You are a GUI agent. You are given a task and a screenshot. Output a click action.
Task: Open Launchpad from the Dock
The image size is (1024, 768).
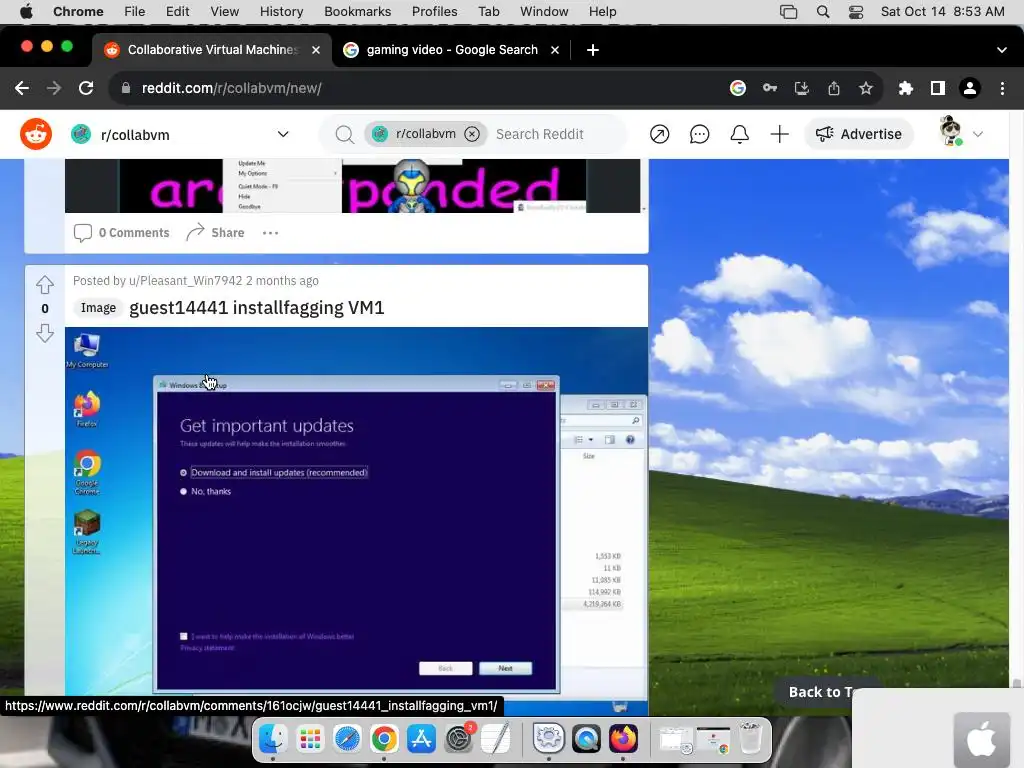[x=310, y=739]
